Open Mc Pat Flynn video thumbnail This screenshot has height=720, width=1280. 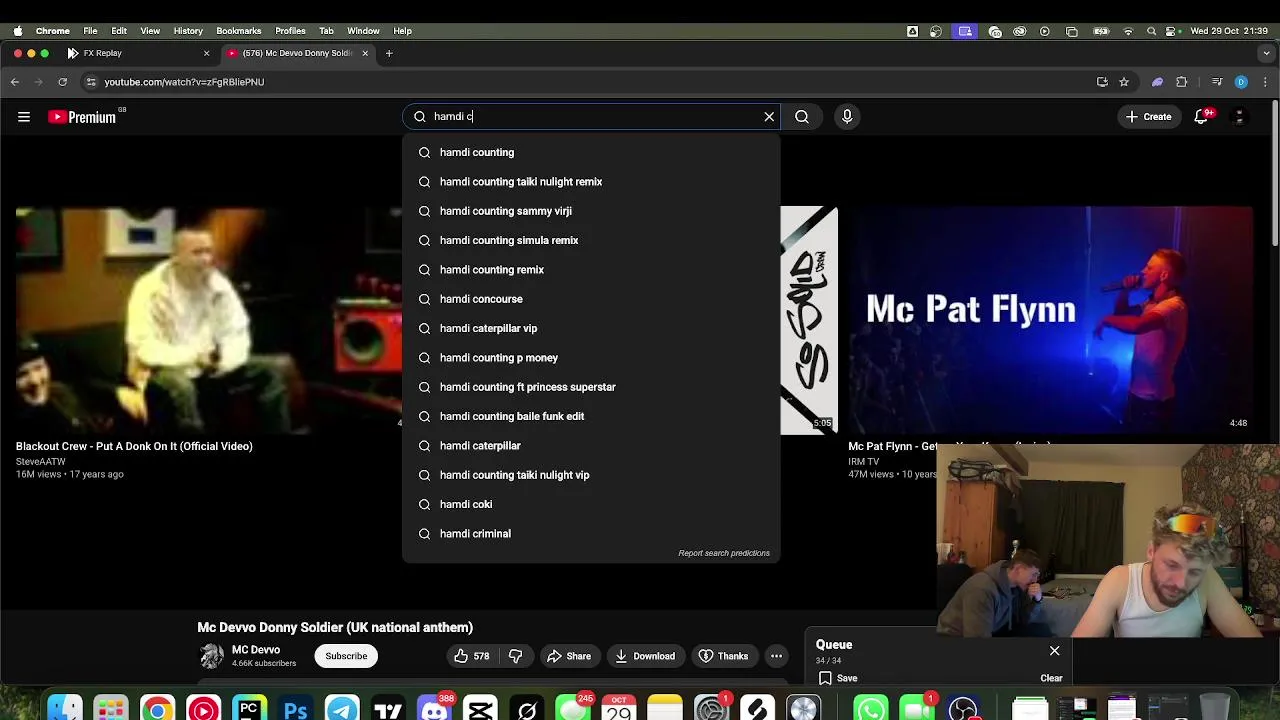[x=1050, y=320]
